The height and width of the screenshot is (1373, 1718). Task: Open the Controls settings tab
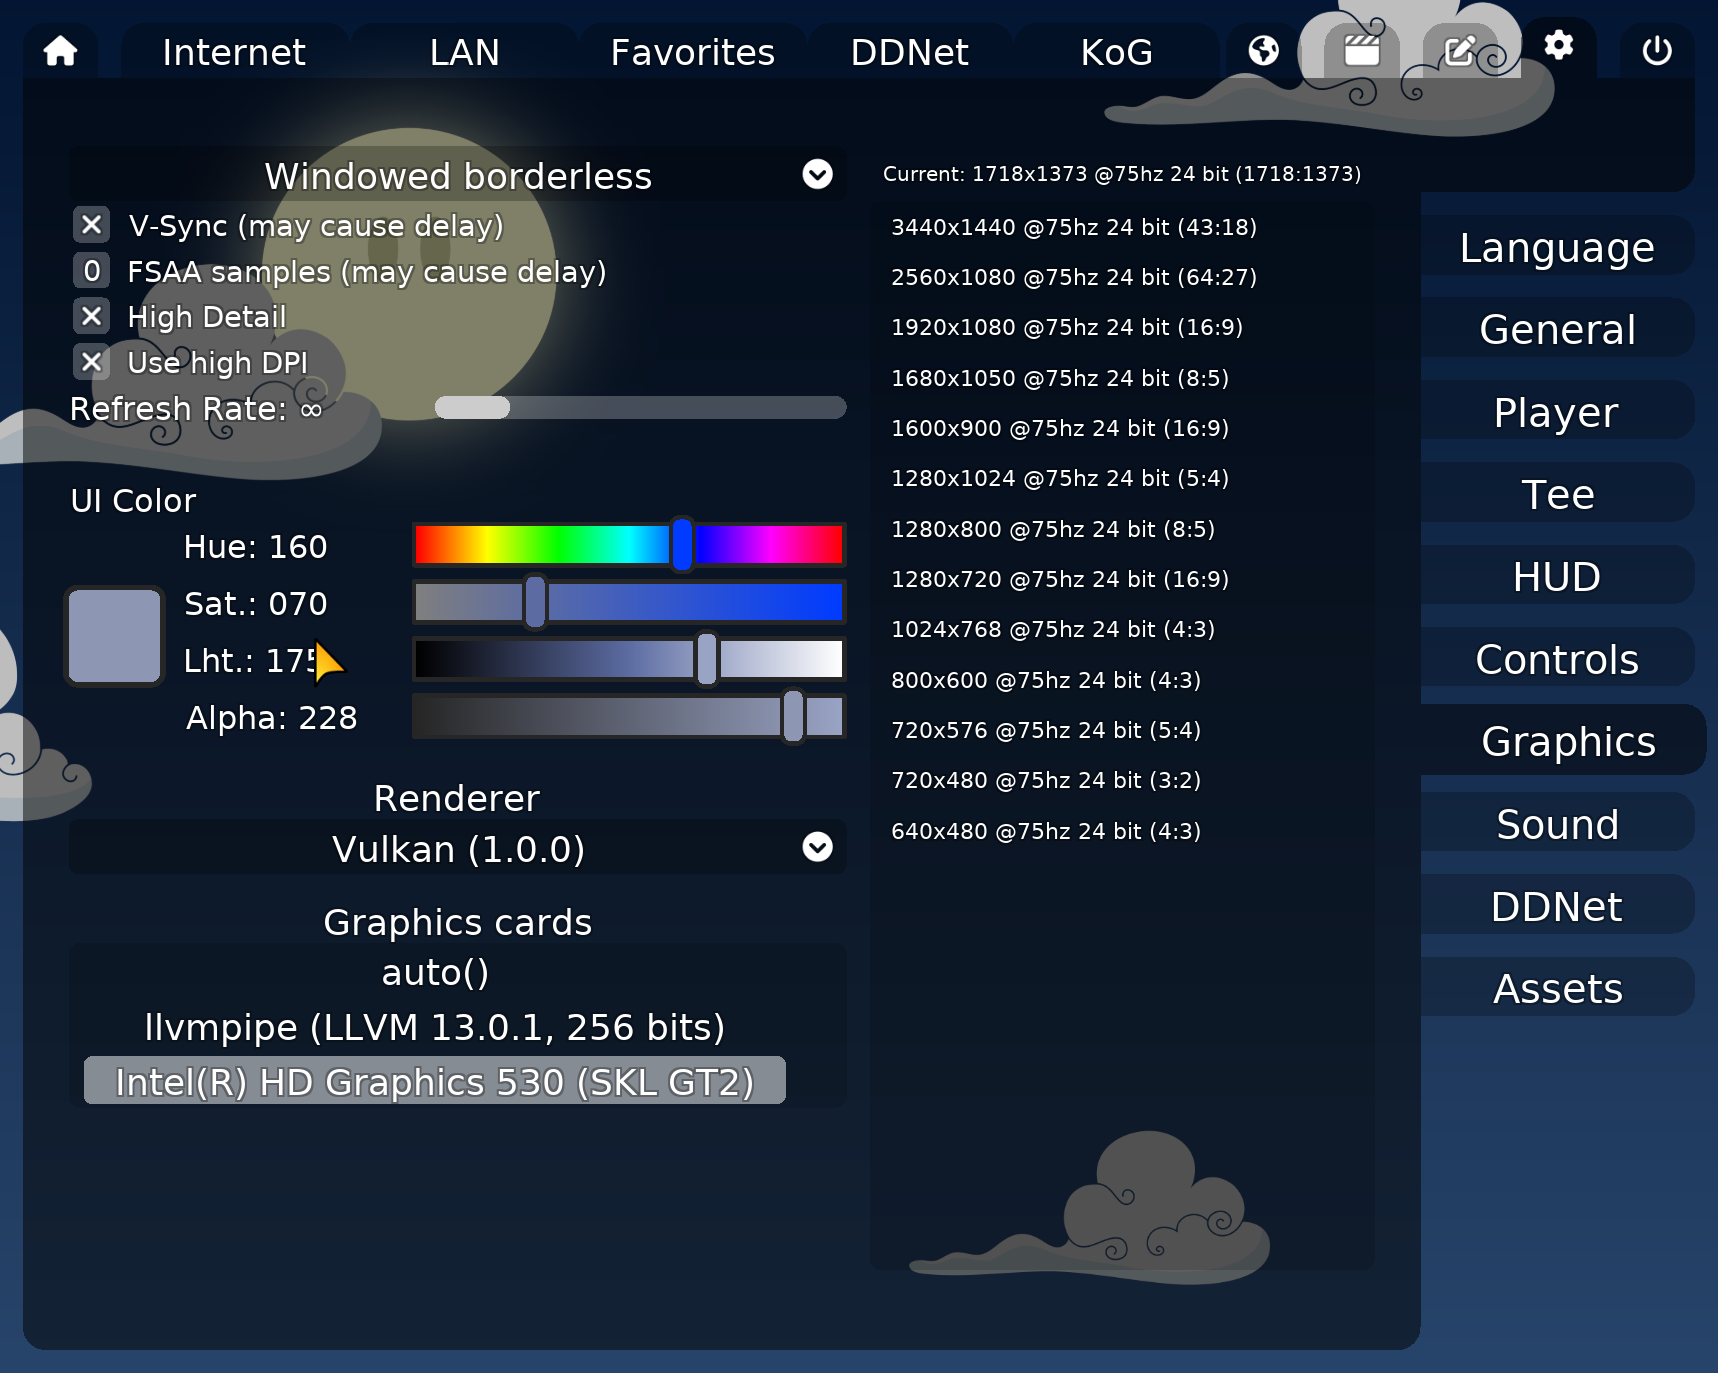(1557, 659)
